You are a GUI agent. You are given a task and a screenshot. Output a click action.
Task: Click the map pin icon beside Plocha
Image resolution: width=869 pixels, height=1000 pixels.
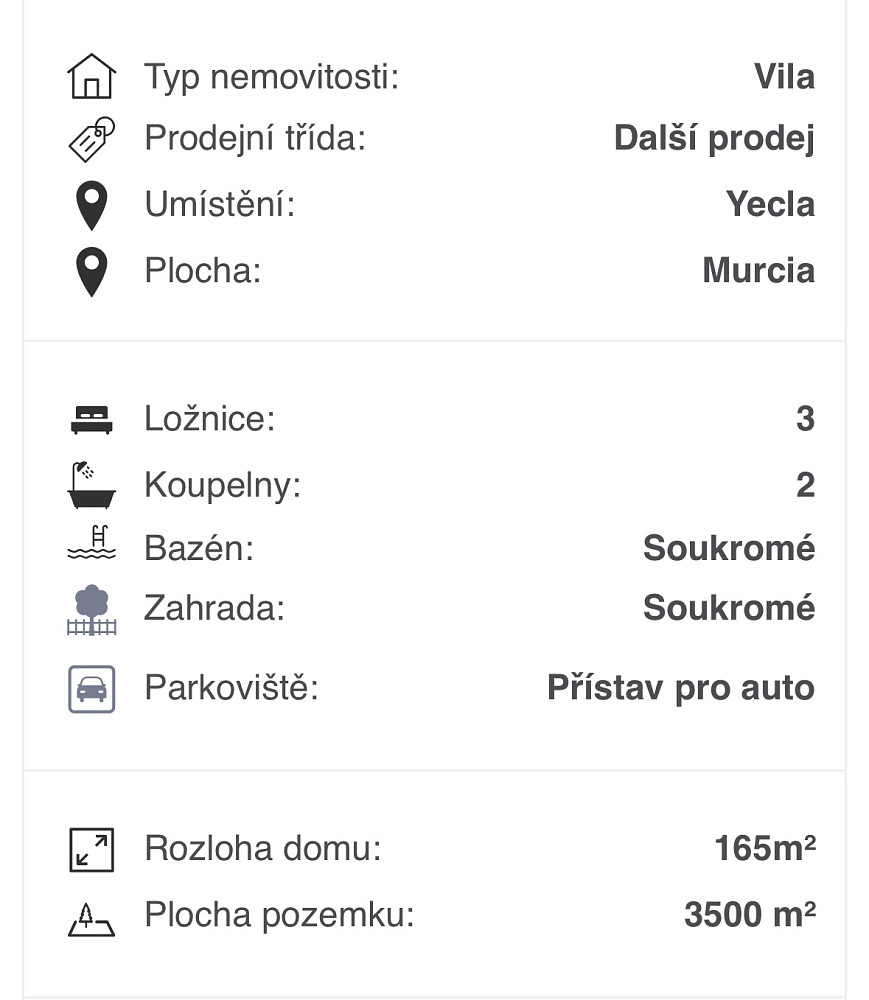click(x=92, y=272)
